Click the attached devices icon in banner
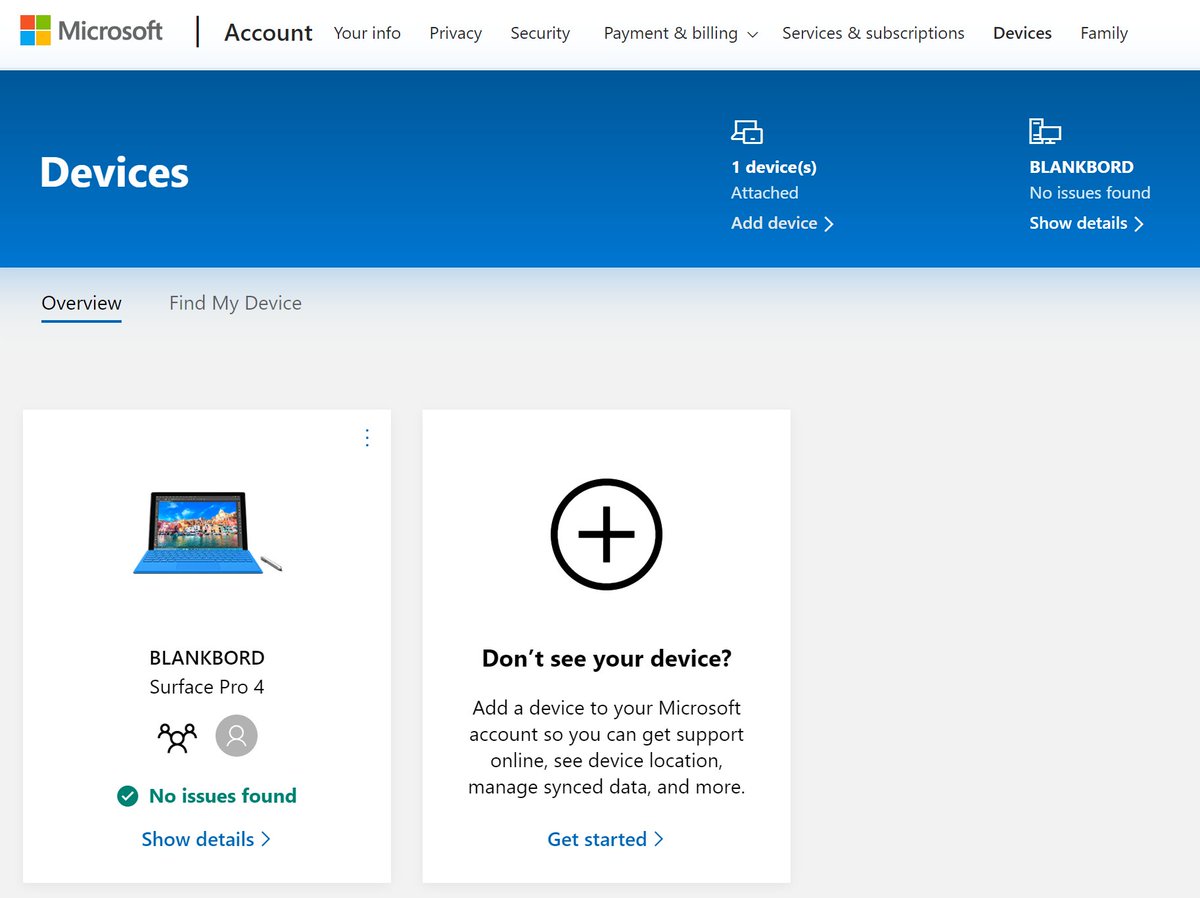1200x898 pixels. 747,131
